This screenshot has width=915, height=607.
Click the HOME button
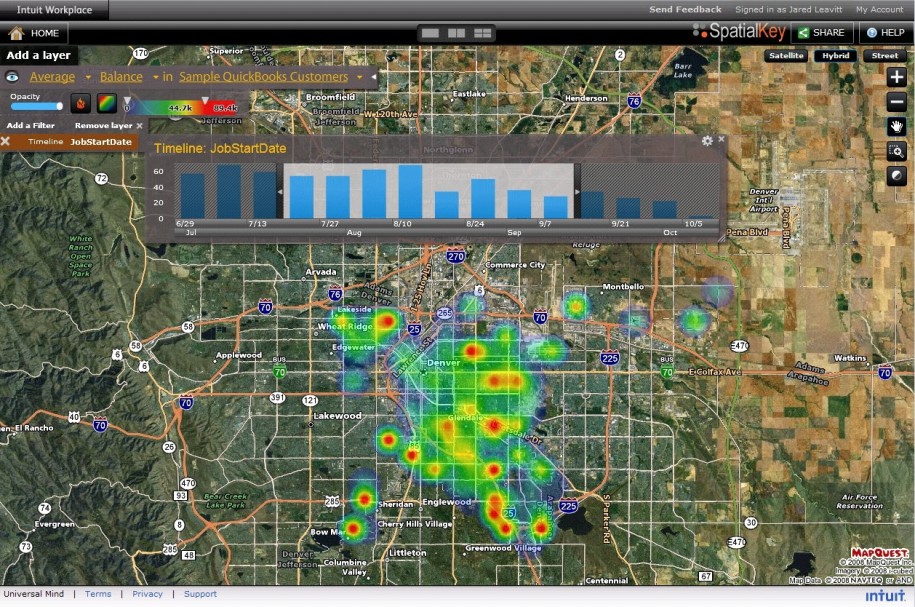[34, 33]
